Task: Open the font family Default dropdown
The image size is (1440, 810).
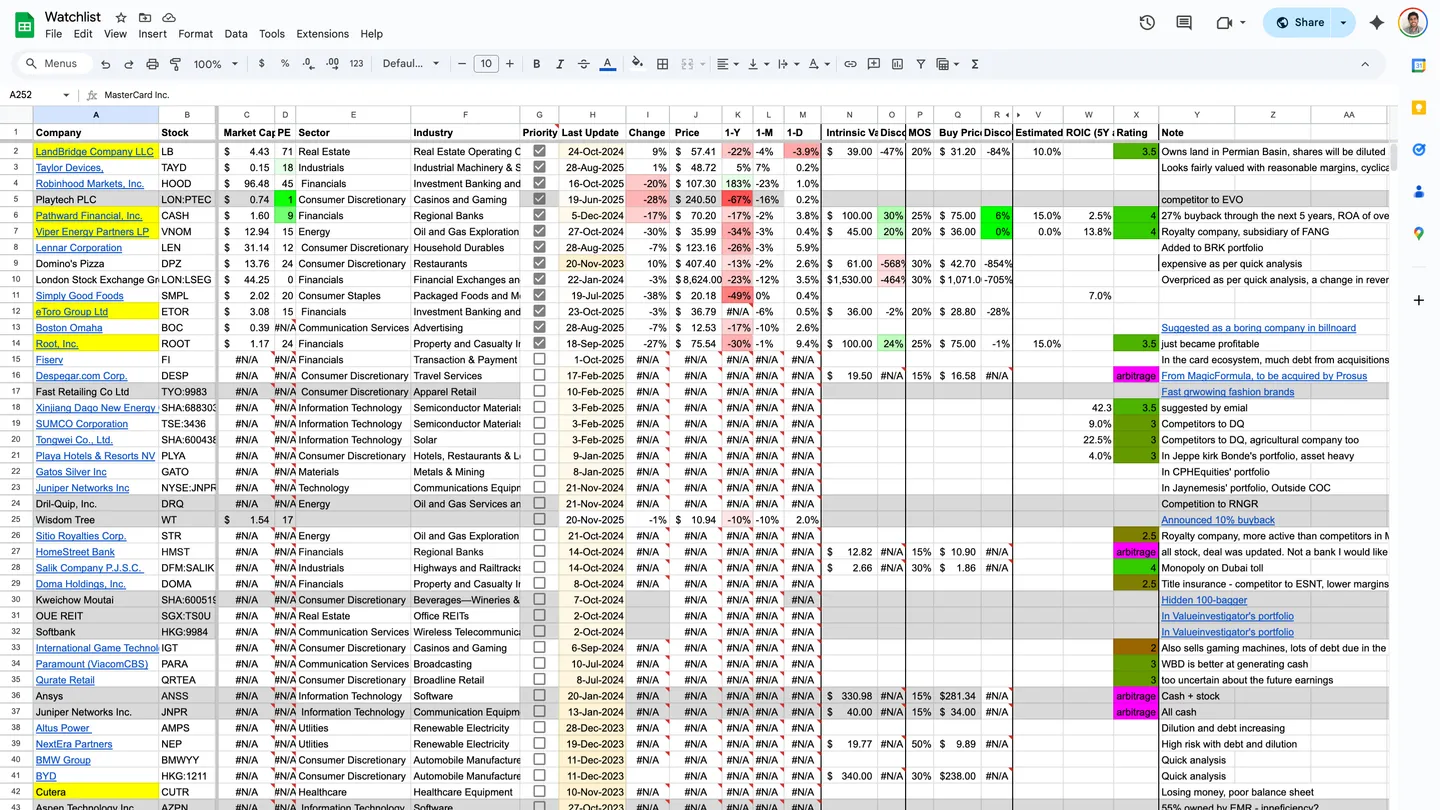Action: click(410, 64)
